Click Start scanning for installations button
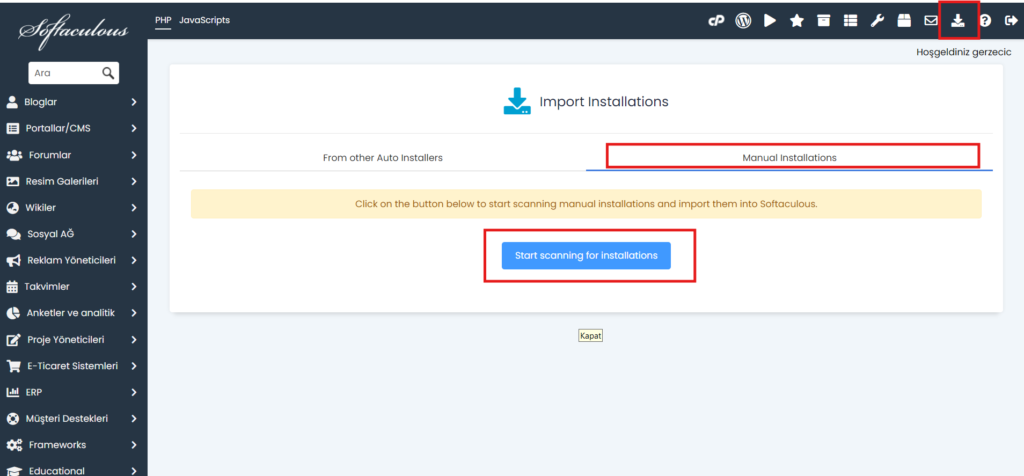 point(586,255)
